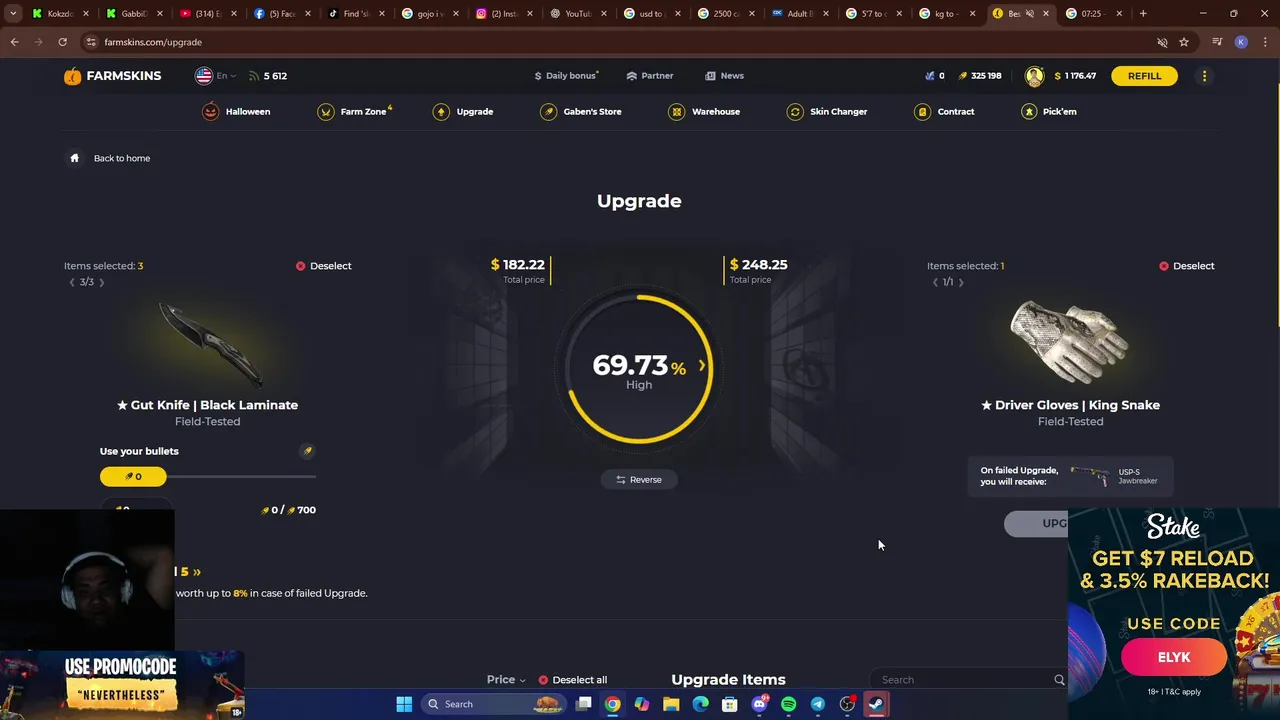The height and width of the screenshot is (720, 1280).
Task: Open the Daily bonus page
Action: click(566, 76)
